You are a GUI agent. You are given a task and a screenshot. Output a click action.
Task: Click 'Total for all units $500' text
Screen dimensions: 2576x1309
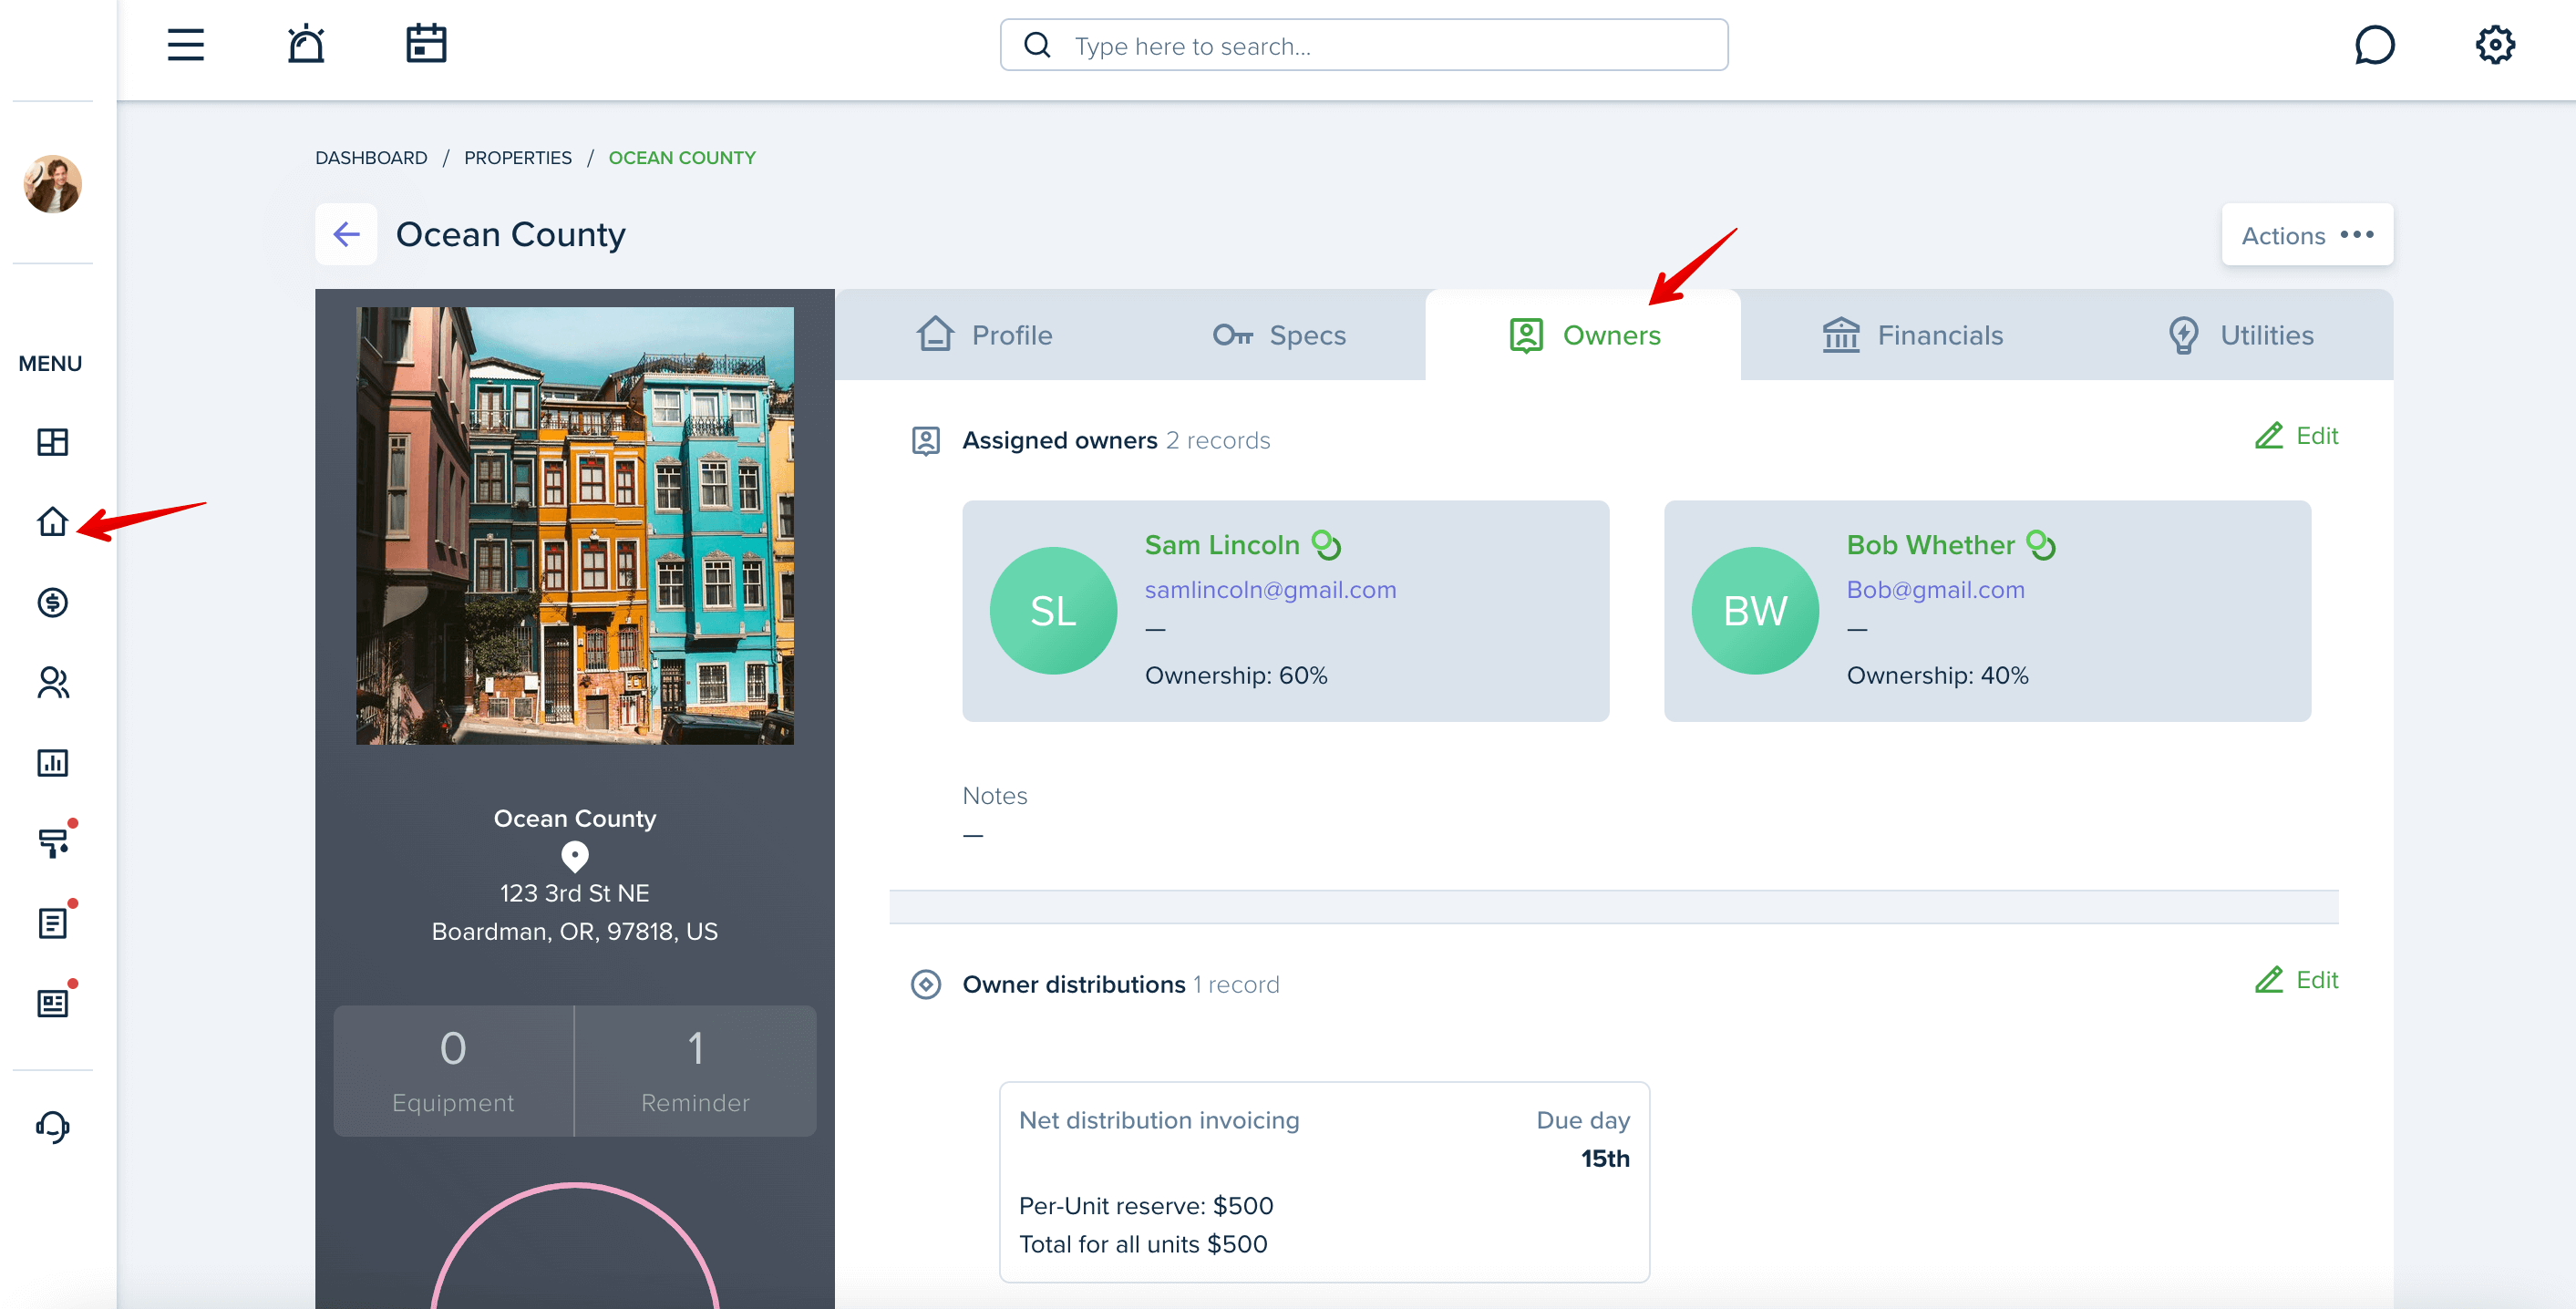pos(1143,1244)
